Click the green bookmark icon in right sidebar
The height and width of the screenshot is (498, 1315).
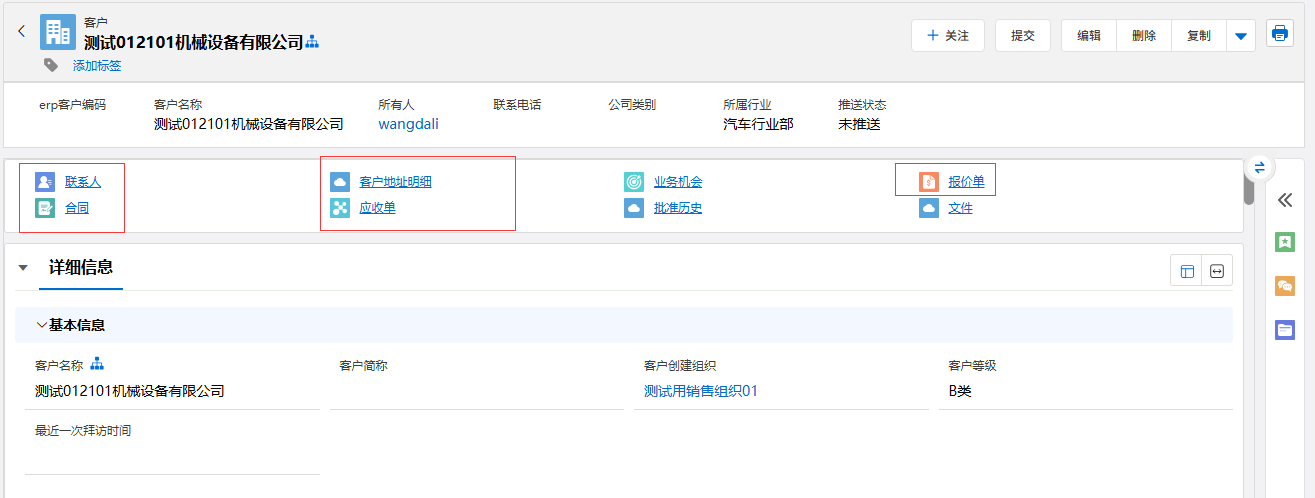click(1285, 242)
